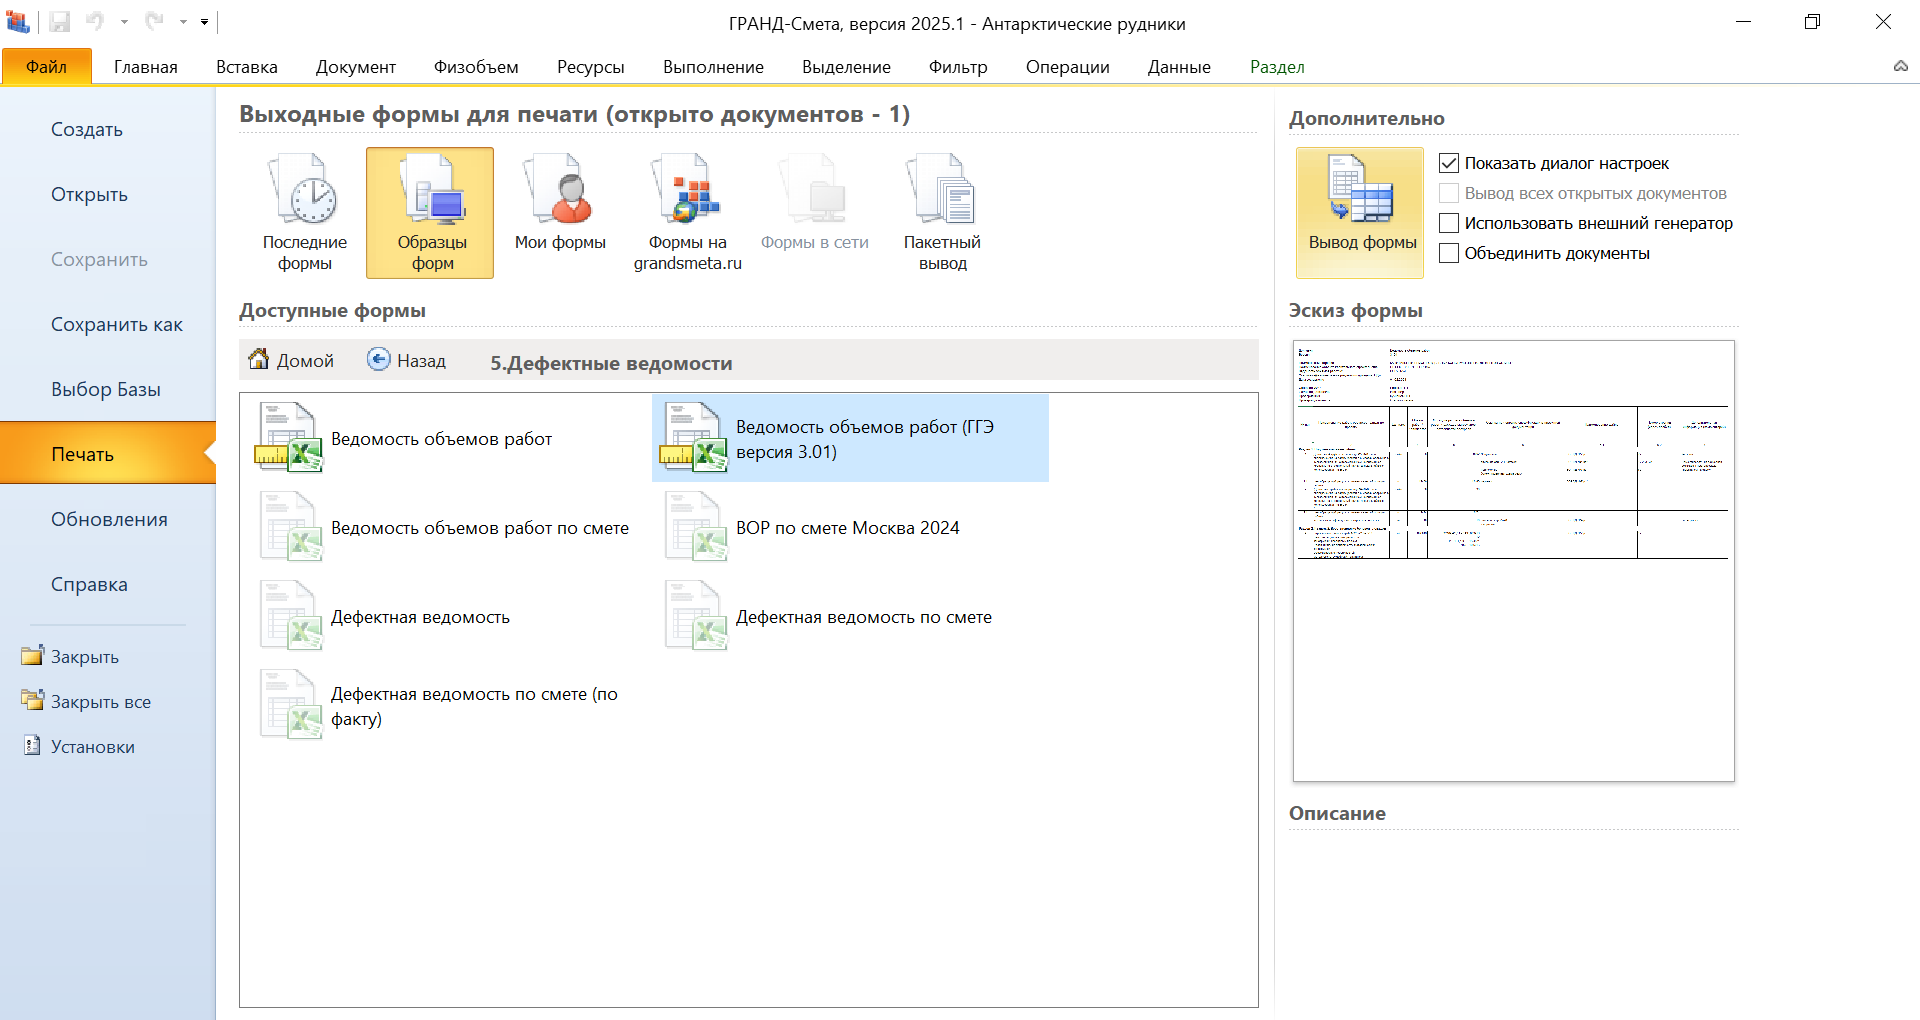
Task: Click Справка in the sidebar
Action: 108,584
